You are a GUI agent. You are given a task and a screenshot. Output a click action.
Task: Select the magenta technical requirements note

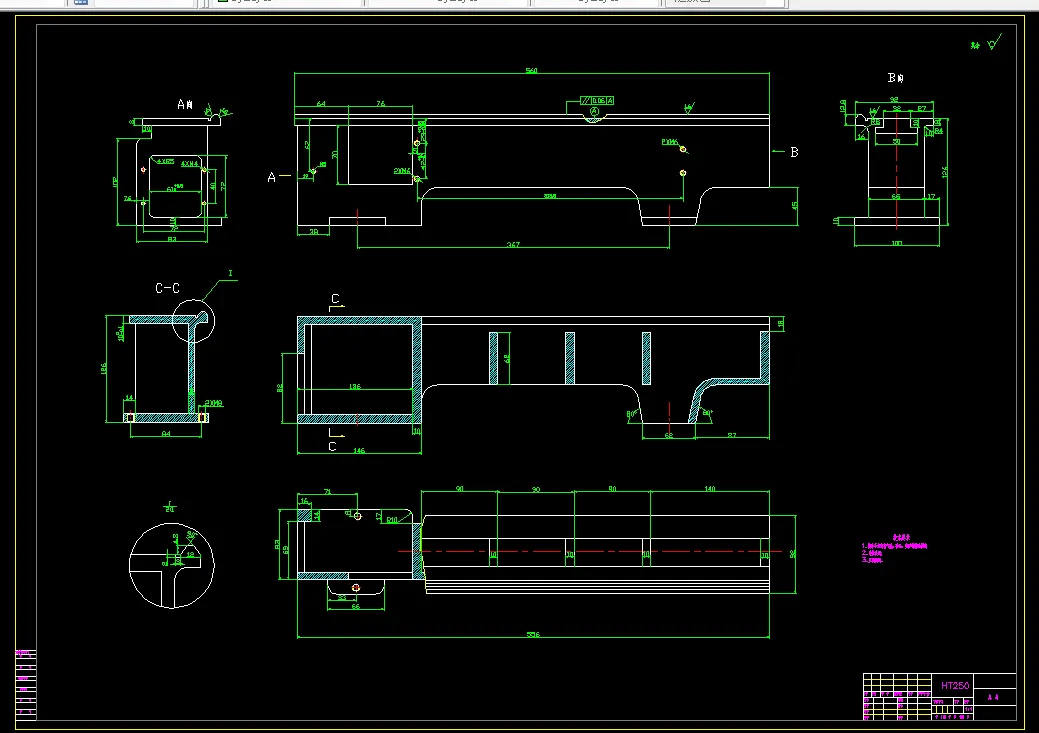[x=894, y=549]
